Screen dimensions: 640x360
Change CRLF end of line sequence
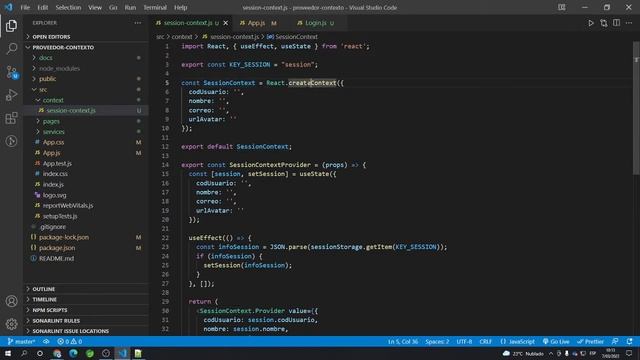click(485, 341)
